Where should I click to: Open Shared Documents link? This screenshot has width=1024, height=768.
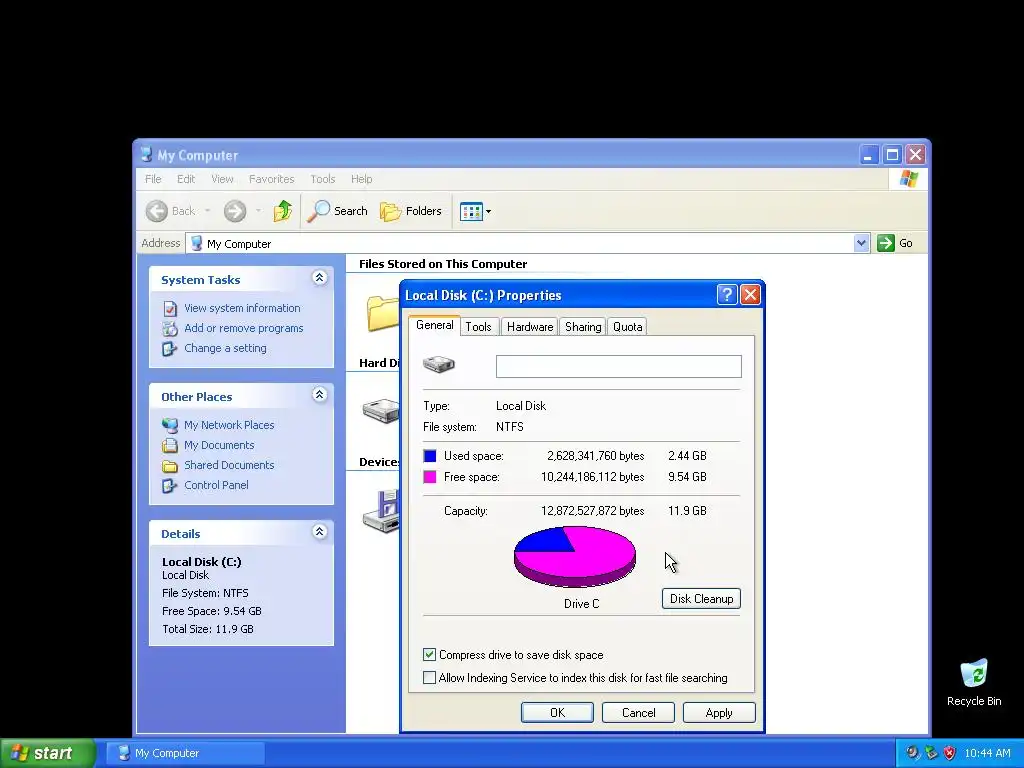[x=229, y=465]
